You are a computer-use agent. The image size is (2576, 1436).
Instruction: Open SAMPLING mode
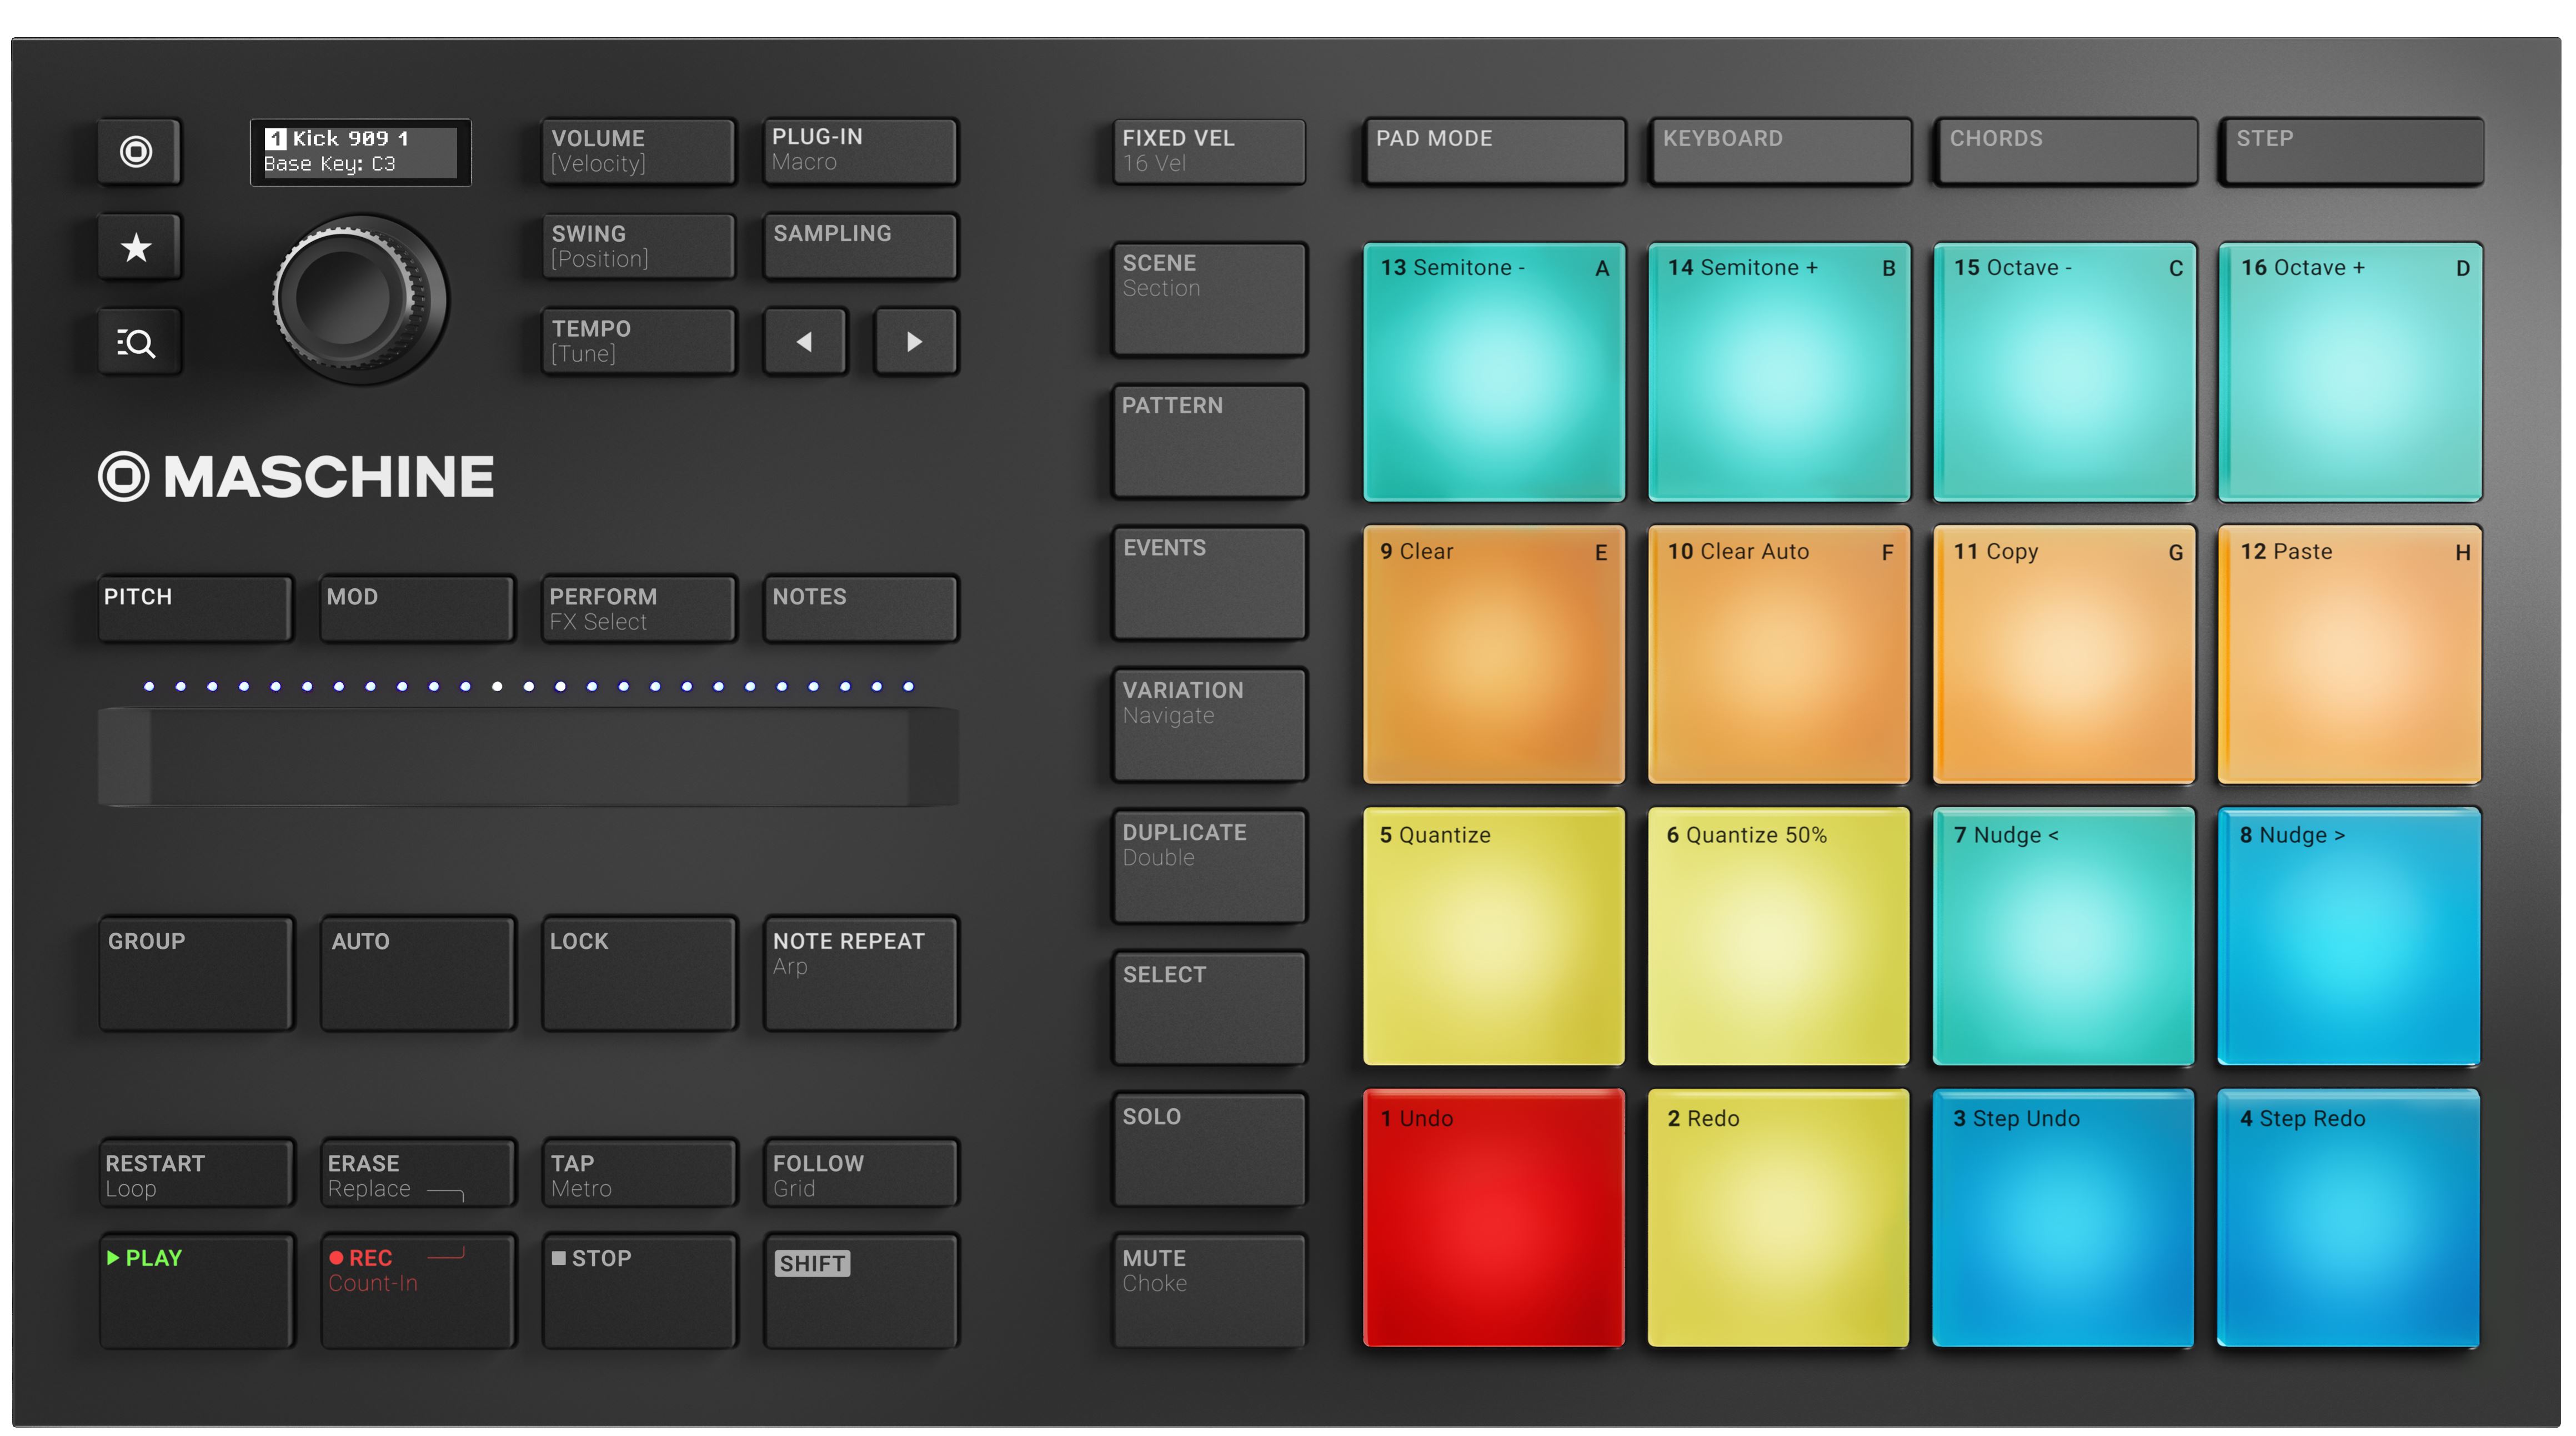(x=860, y=247)
